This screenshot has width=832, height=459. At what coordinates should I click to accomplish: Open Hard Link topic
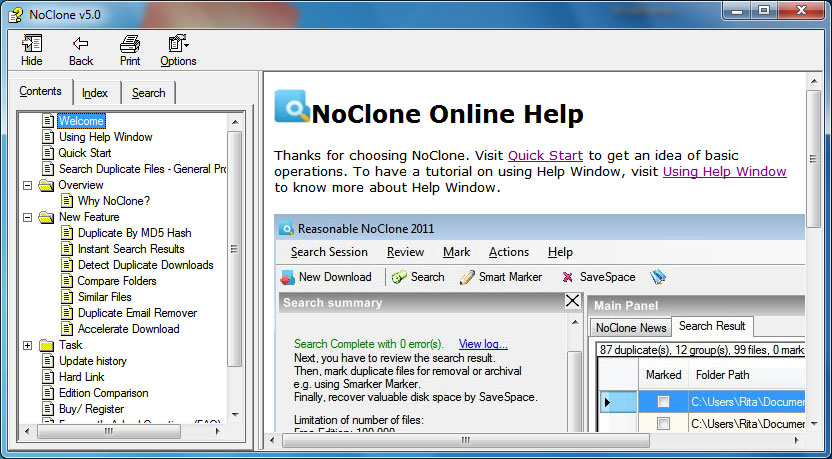[82, 377]
